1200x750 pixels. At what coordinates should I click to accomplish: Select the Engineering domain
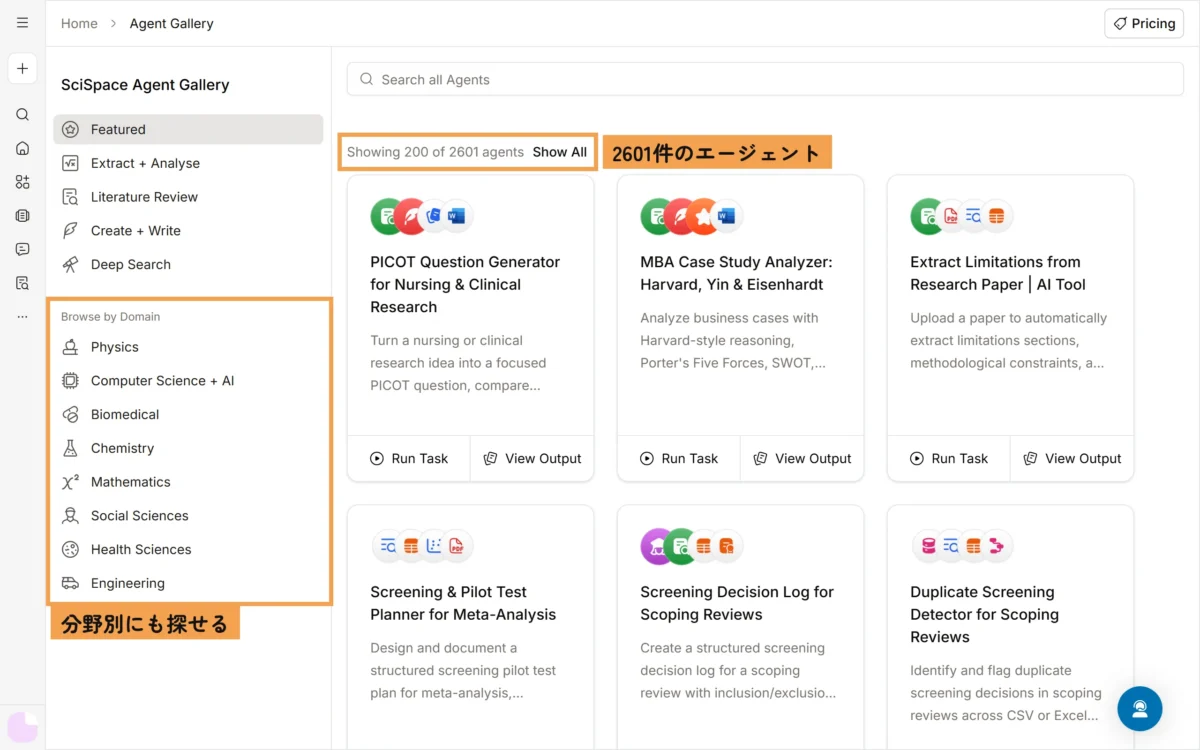[x=188, y=583]
